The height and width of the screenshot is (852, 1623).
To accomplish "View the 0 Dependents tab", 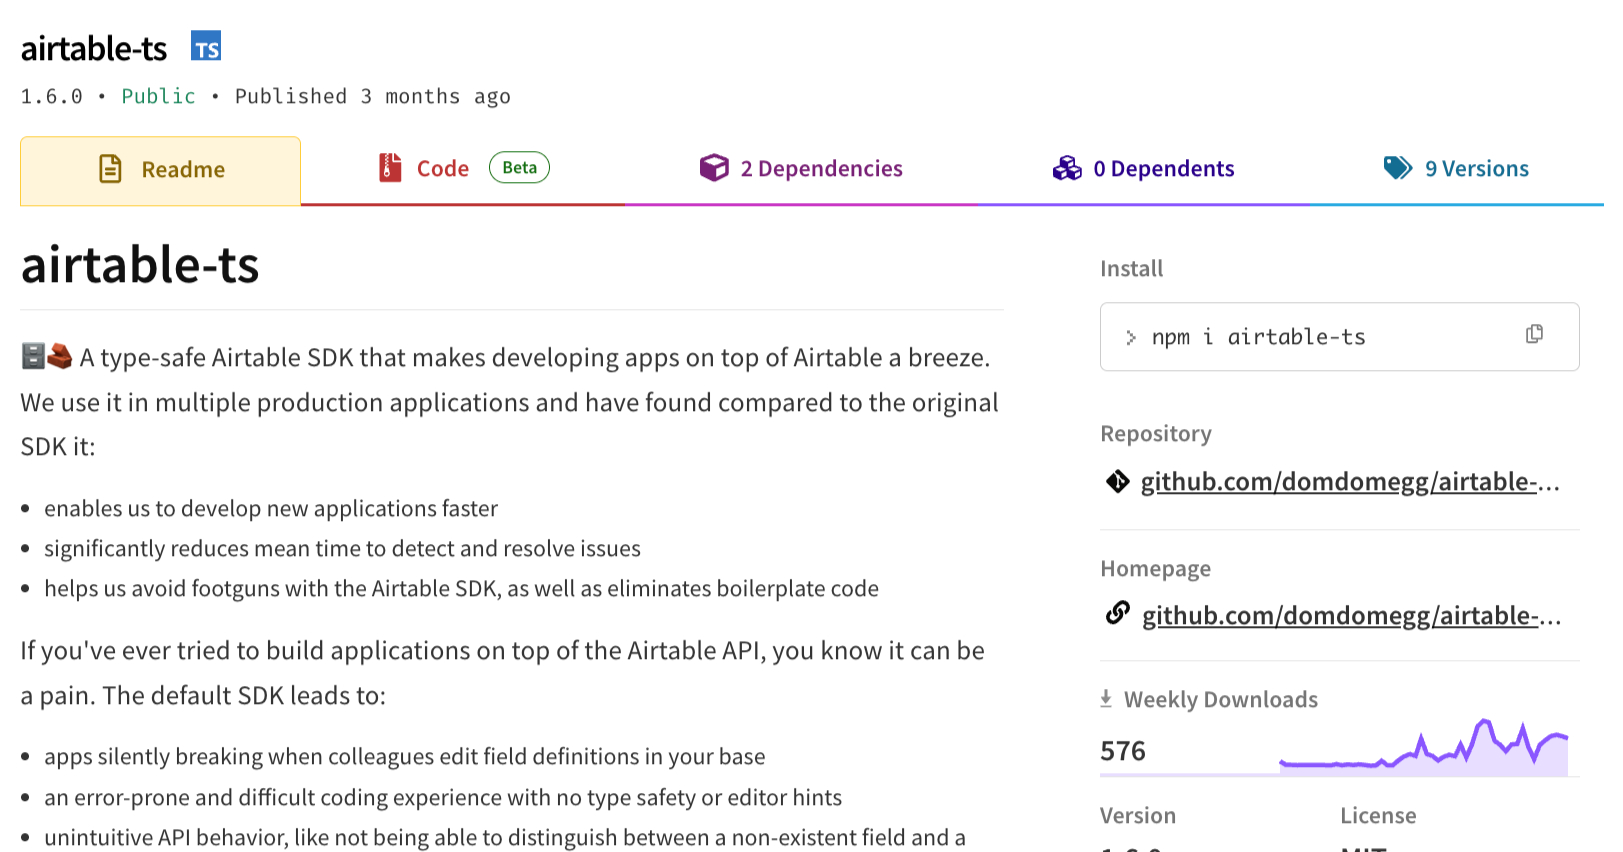I will pyautogui.click(x=1163, y=169).
